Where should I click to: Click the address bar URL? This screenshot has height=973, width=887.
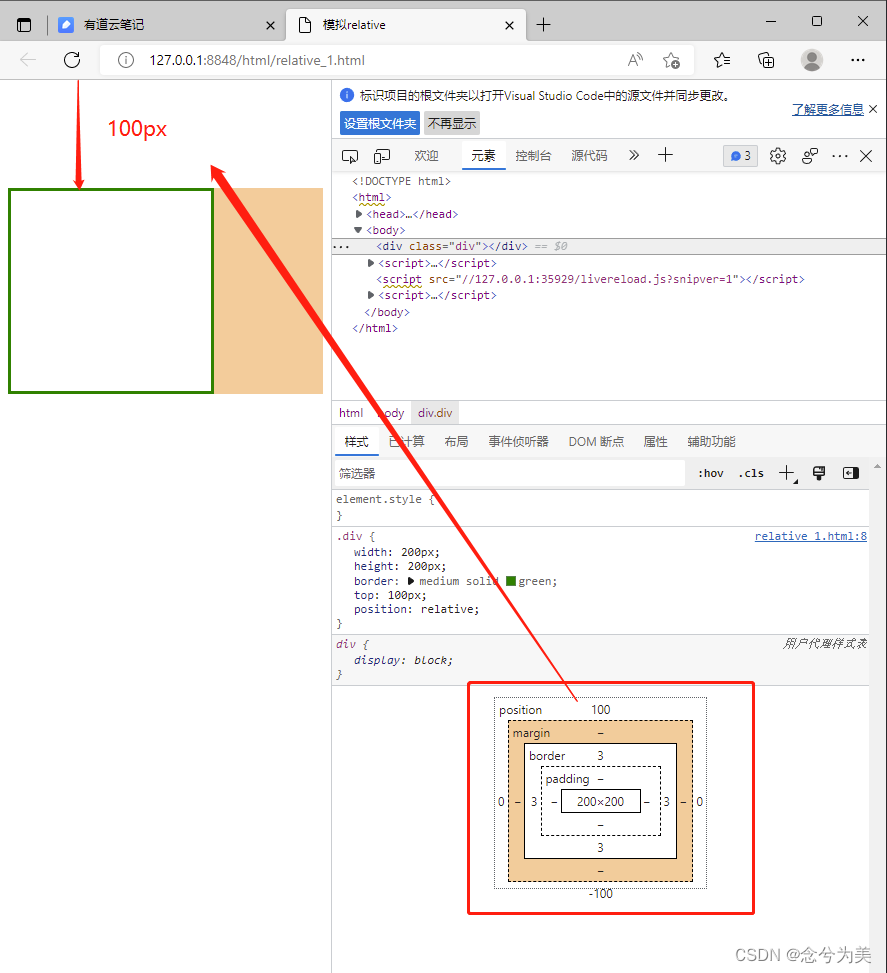pyautogui.click(x=257, y=60)
